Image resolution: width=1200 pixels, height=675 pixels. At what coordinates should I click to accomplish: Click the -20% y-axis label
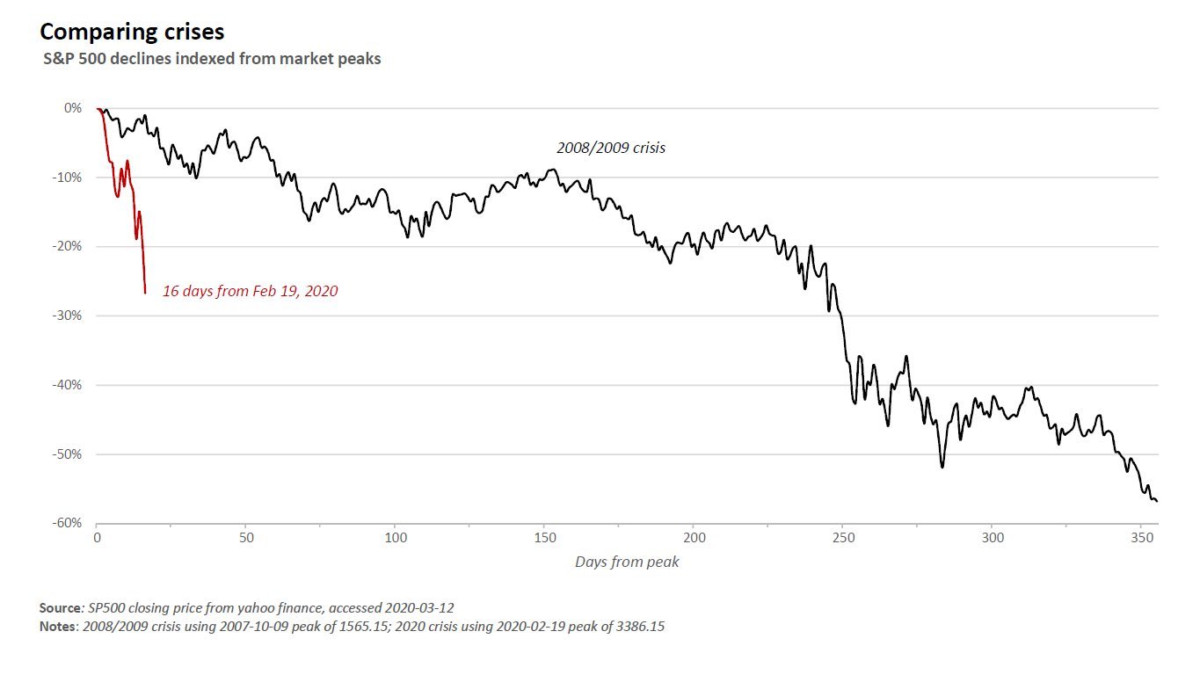point(67,246)
